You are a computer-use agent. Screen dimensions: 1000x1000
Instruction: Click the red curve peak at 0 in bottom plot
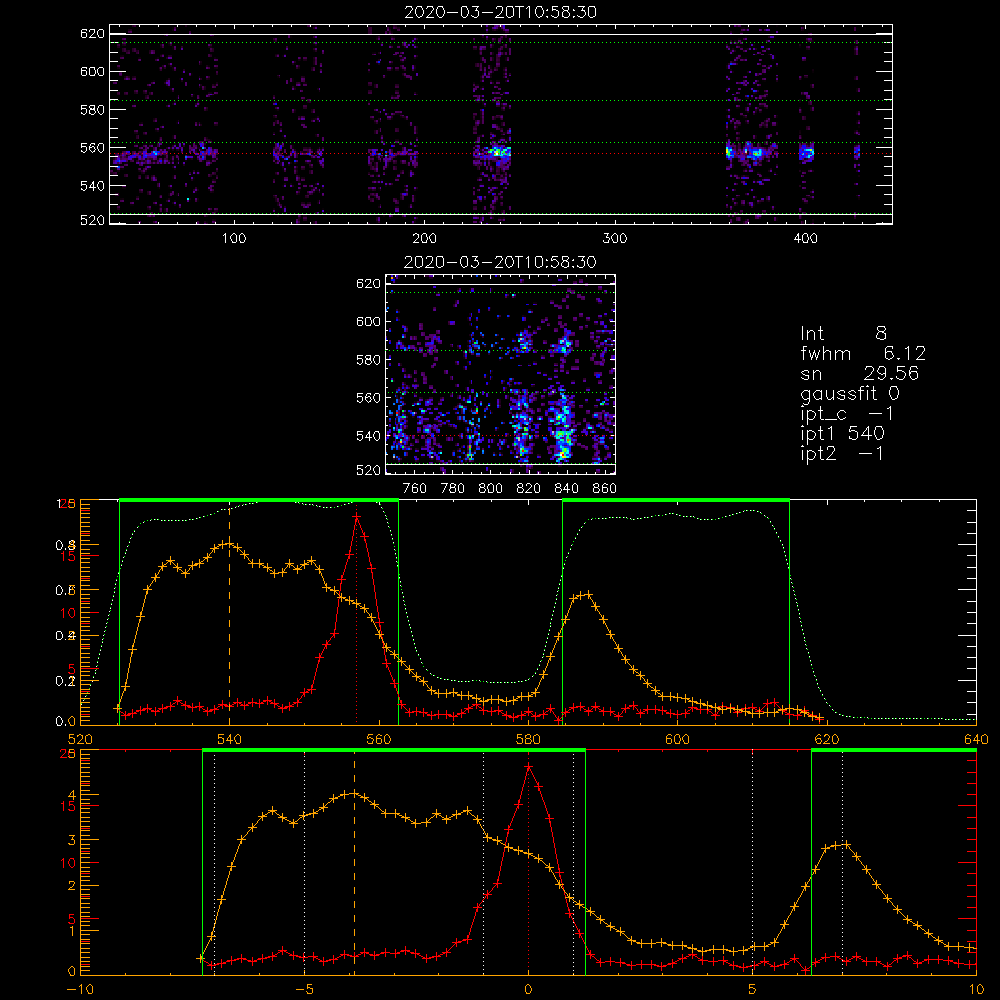[529, 767]
